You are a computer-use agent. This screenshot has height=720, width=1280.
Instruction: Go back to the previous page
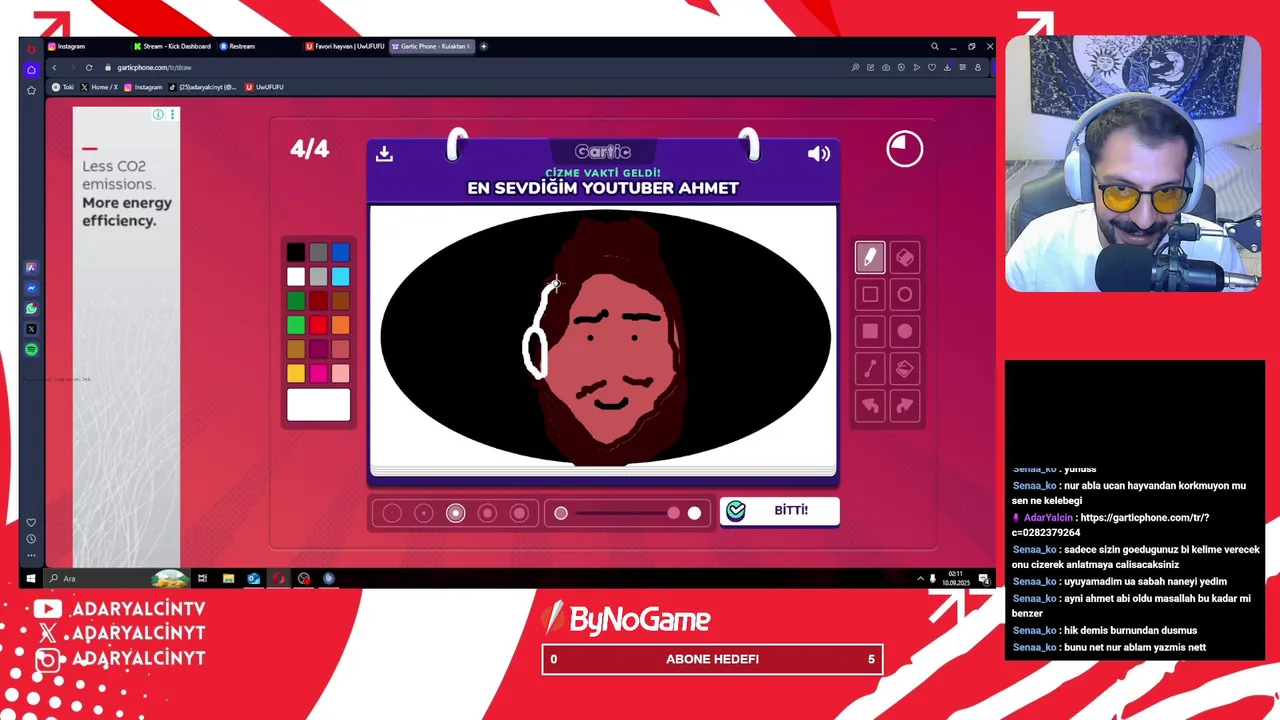coord(54,67)
